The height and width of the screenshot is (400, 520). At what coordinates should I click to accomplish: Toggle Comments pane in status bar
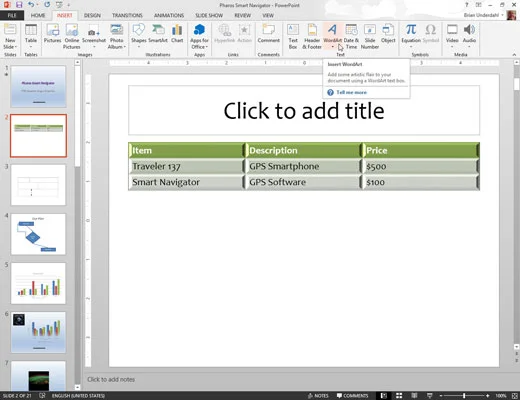tap(352, 396)
